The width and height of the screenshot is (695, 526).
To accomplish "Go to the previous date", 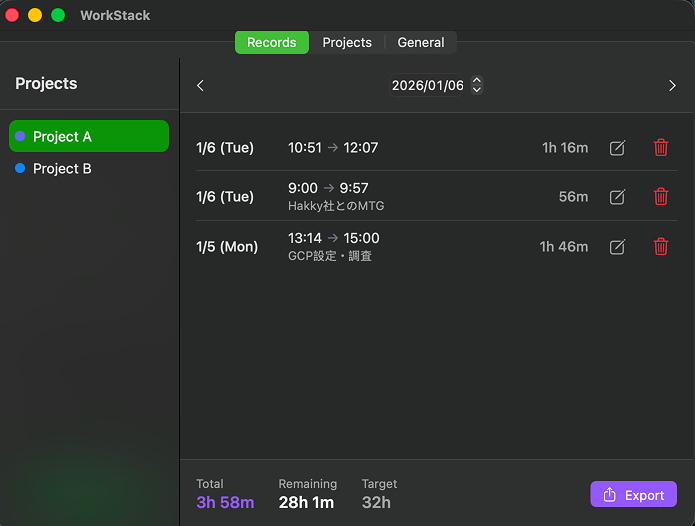I will (200, 86).
